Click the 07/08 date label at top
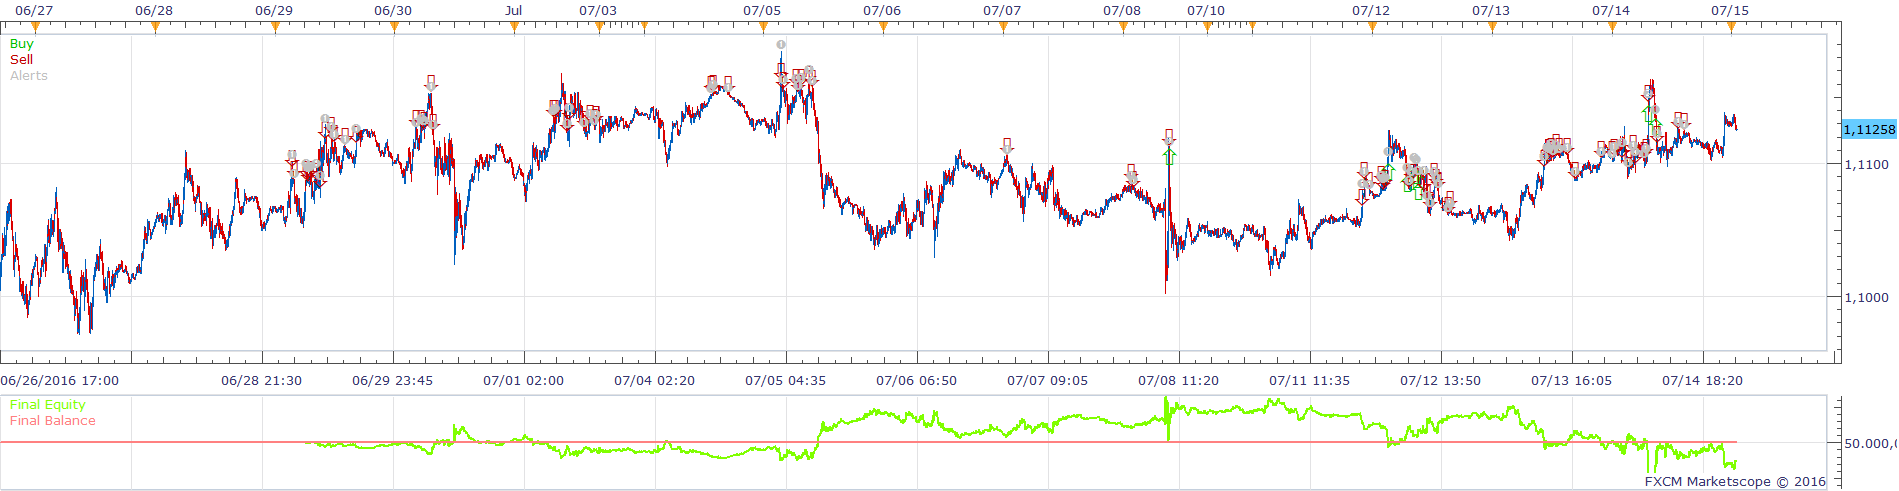The image size is (1899, 491). coord(1122,11)
